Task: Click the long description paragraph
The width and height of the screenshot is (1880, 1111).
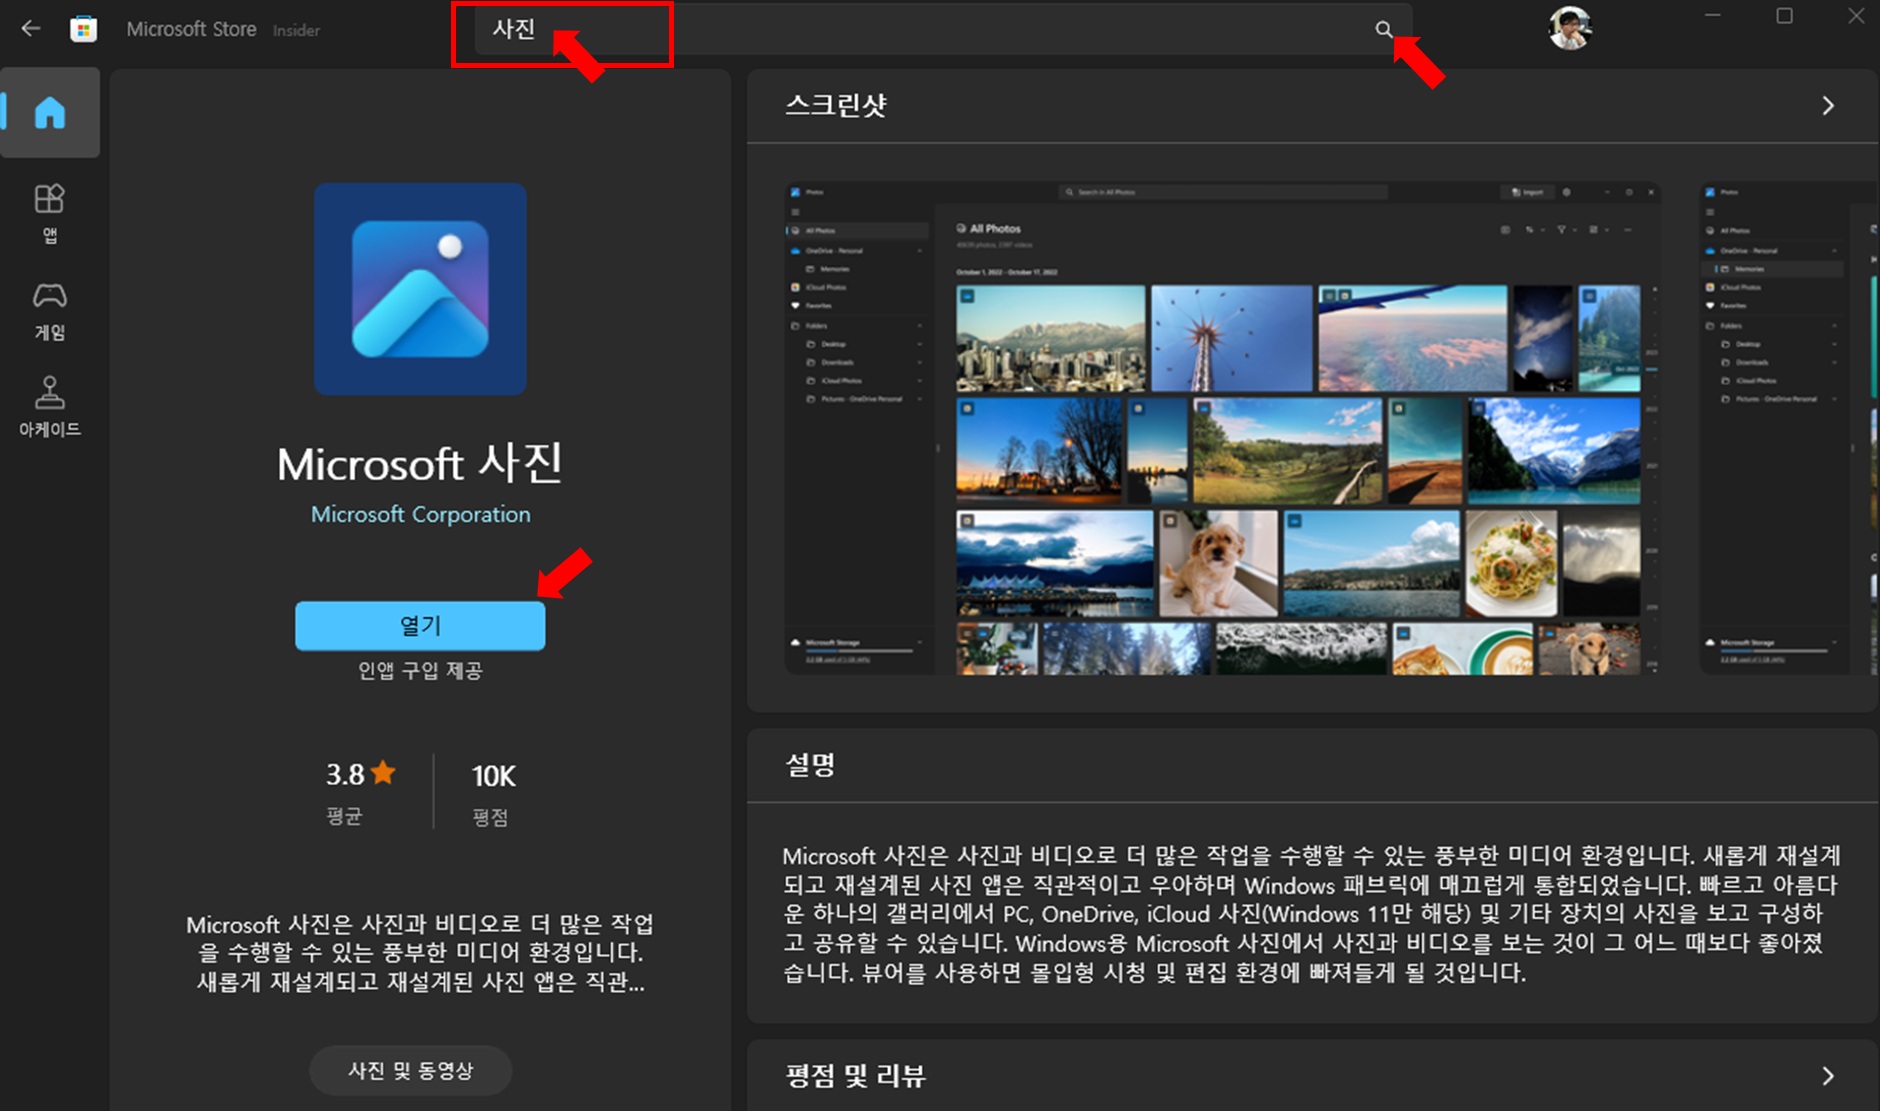Action: coord(1311,914)
